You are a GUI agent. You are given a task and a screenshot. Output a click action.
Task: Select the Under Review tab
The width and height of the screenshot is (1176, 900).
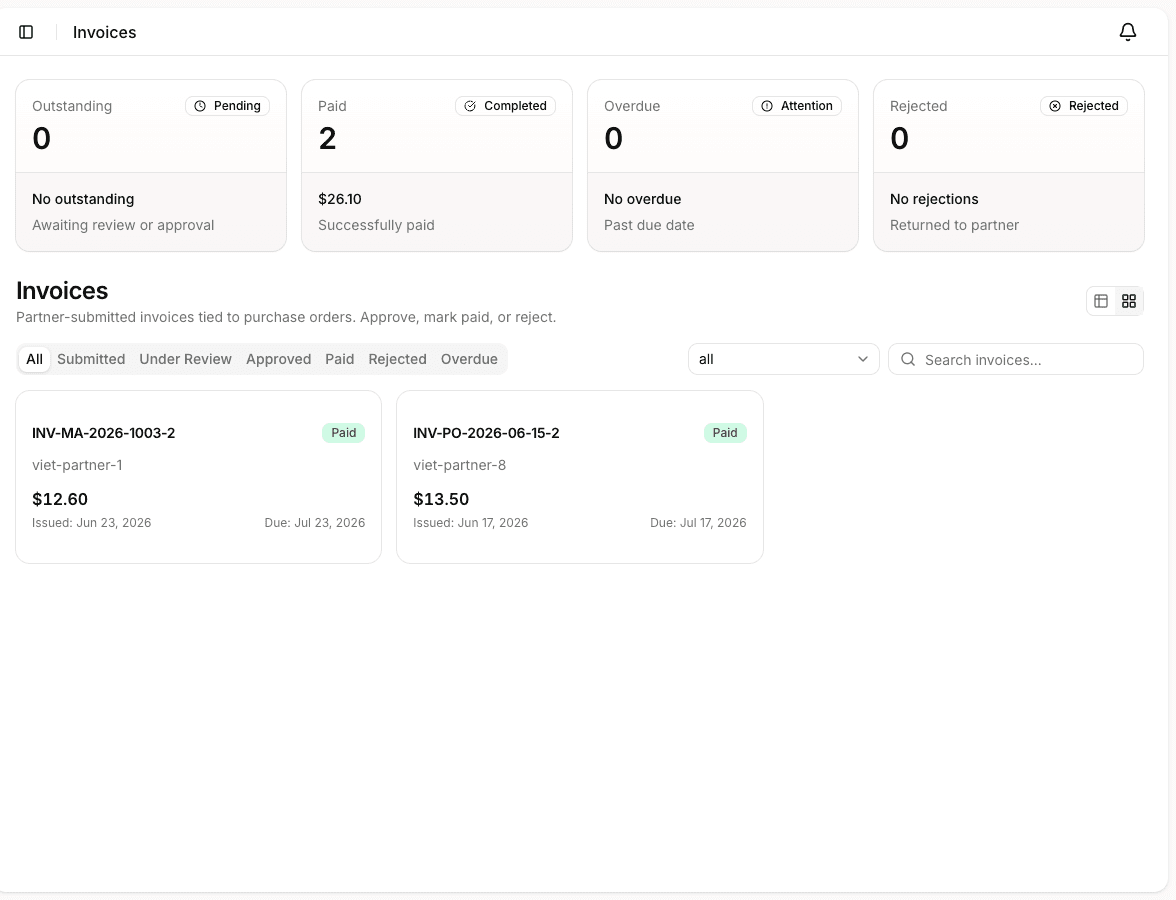(185, 359)
